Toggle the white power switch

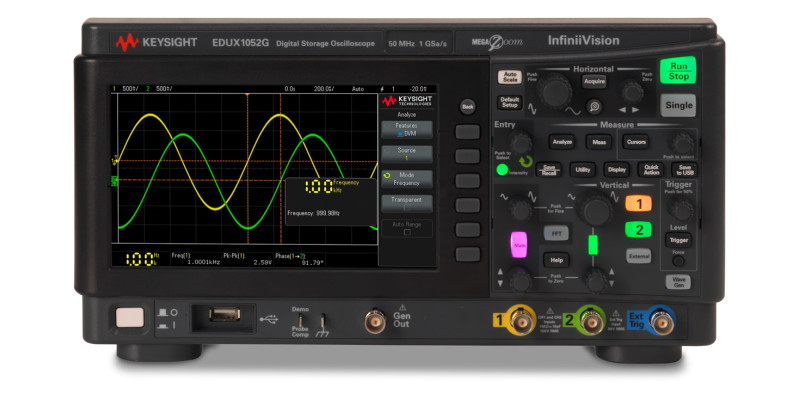tap(130, 317)
